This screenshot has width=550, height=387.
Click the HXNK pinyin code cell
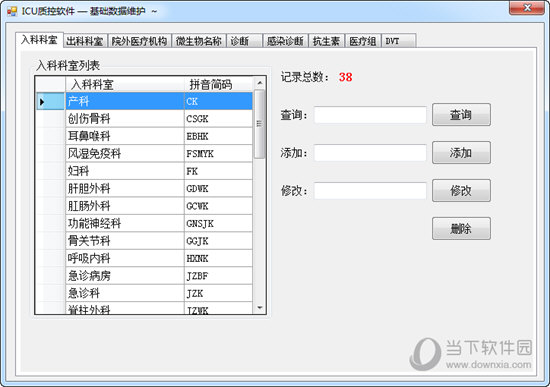pos(218,258)
